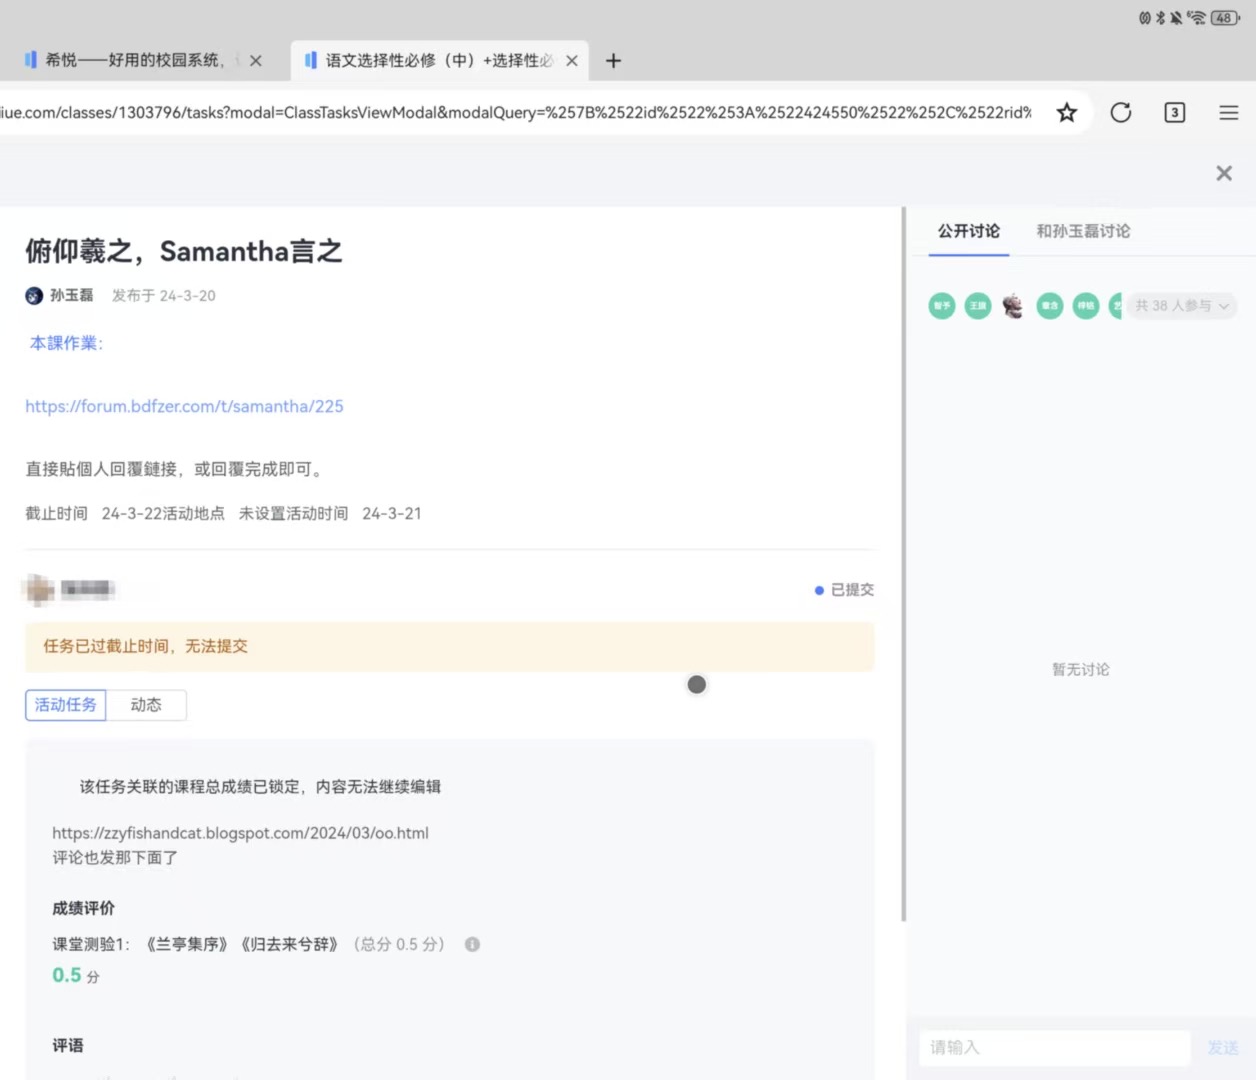Switch to the 和孙玉磊讨论 tab

(1083, 231)
